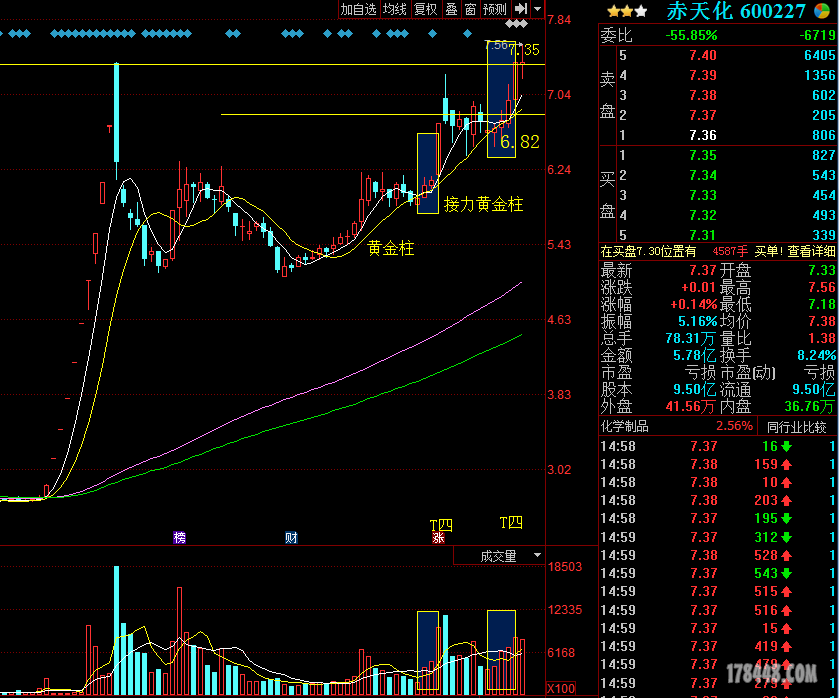Select the 14:59 tick with volume 528
The height and width of the screenshot is (698, 839).
coord(718,556)
